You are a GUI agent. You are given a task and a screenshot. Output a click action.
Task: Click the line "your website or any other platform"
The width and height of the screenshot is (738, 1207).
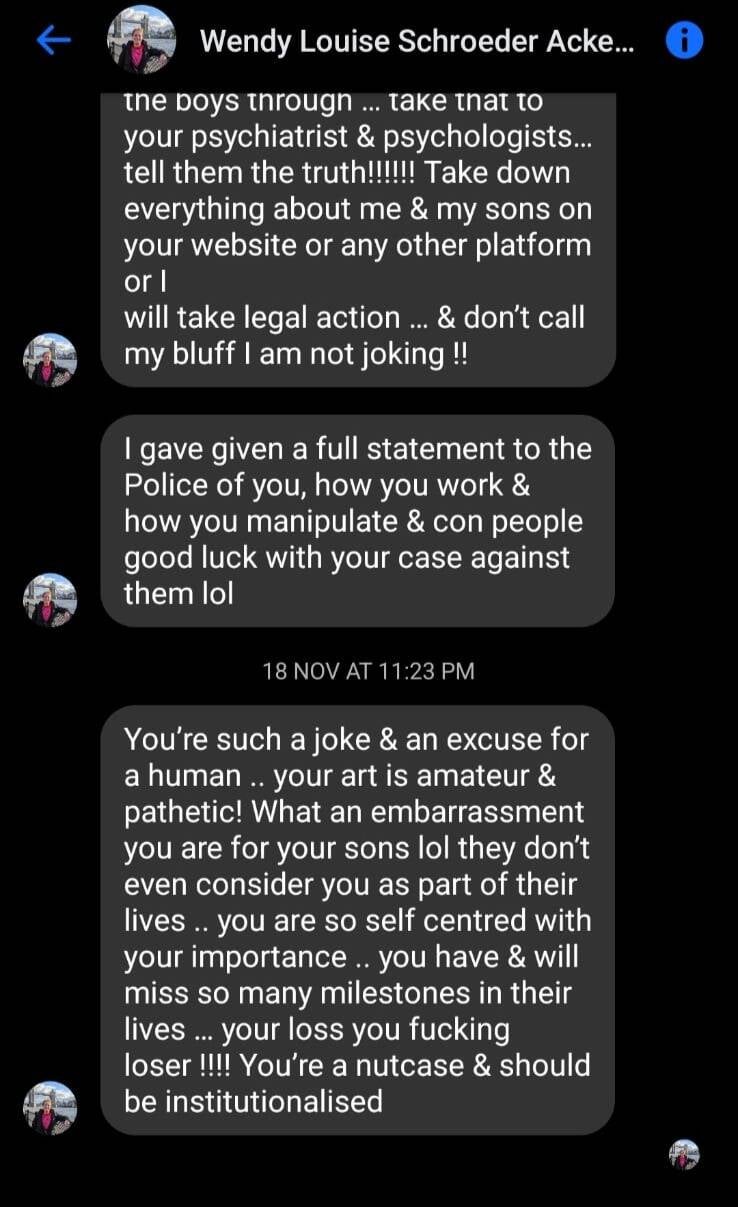click(357, 245)
